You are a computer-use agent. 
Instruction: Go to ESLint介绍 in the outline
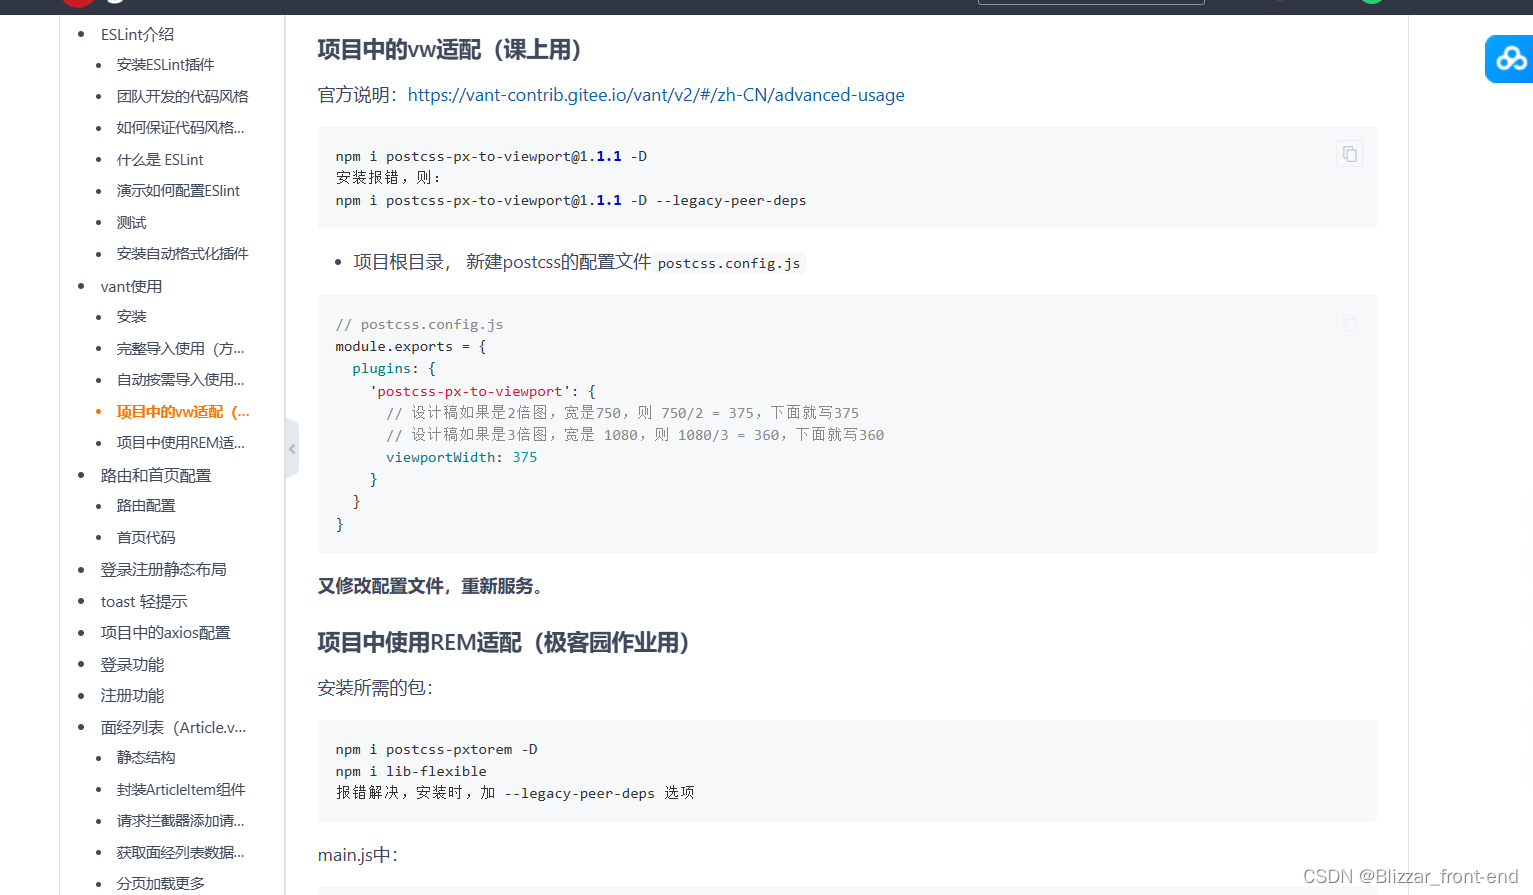137,34
